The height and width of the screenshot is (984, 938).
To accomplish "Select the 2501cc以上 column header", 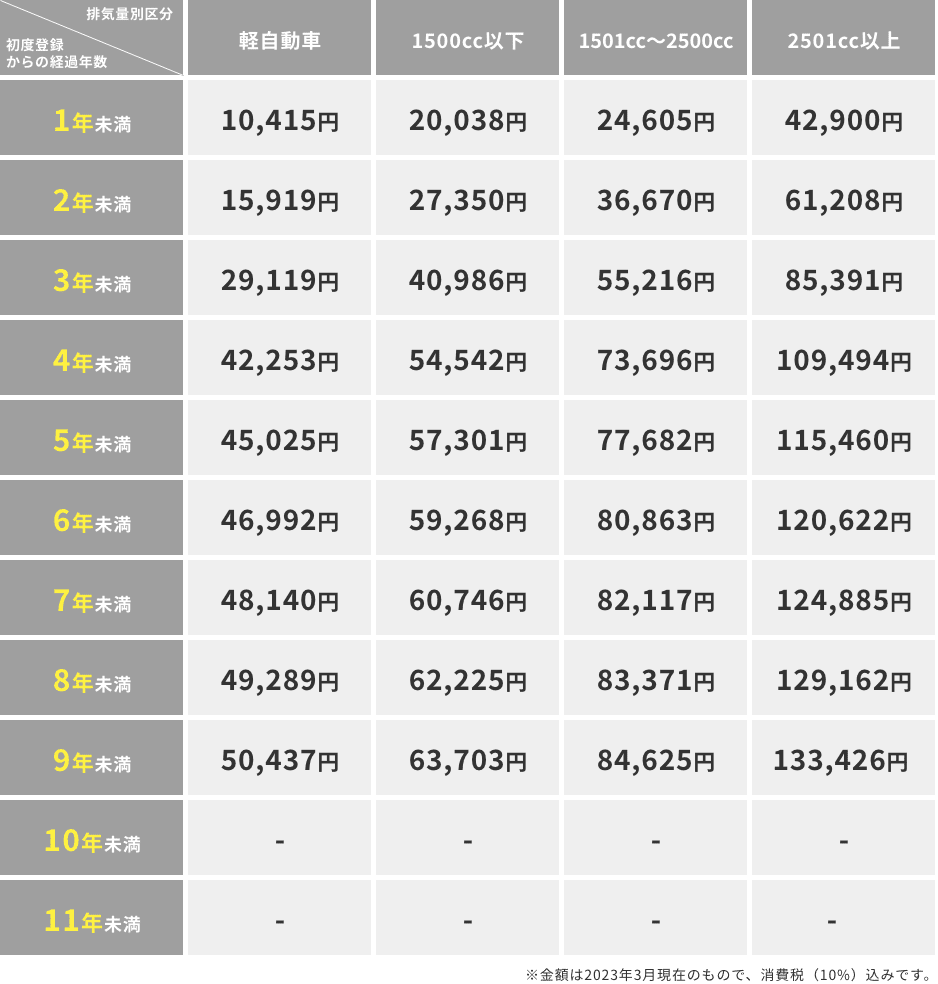I will tap(844, 41).
